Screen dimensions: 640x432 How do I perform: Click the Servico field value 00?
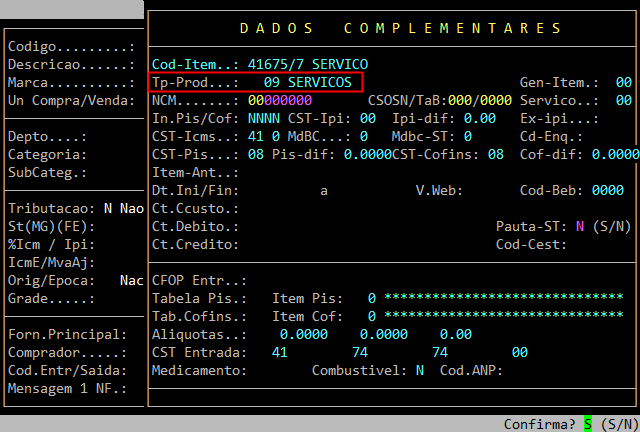pyautogui.click(x=624, y=100)
